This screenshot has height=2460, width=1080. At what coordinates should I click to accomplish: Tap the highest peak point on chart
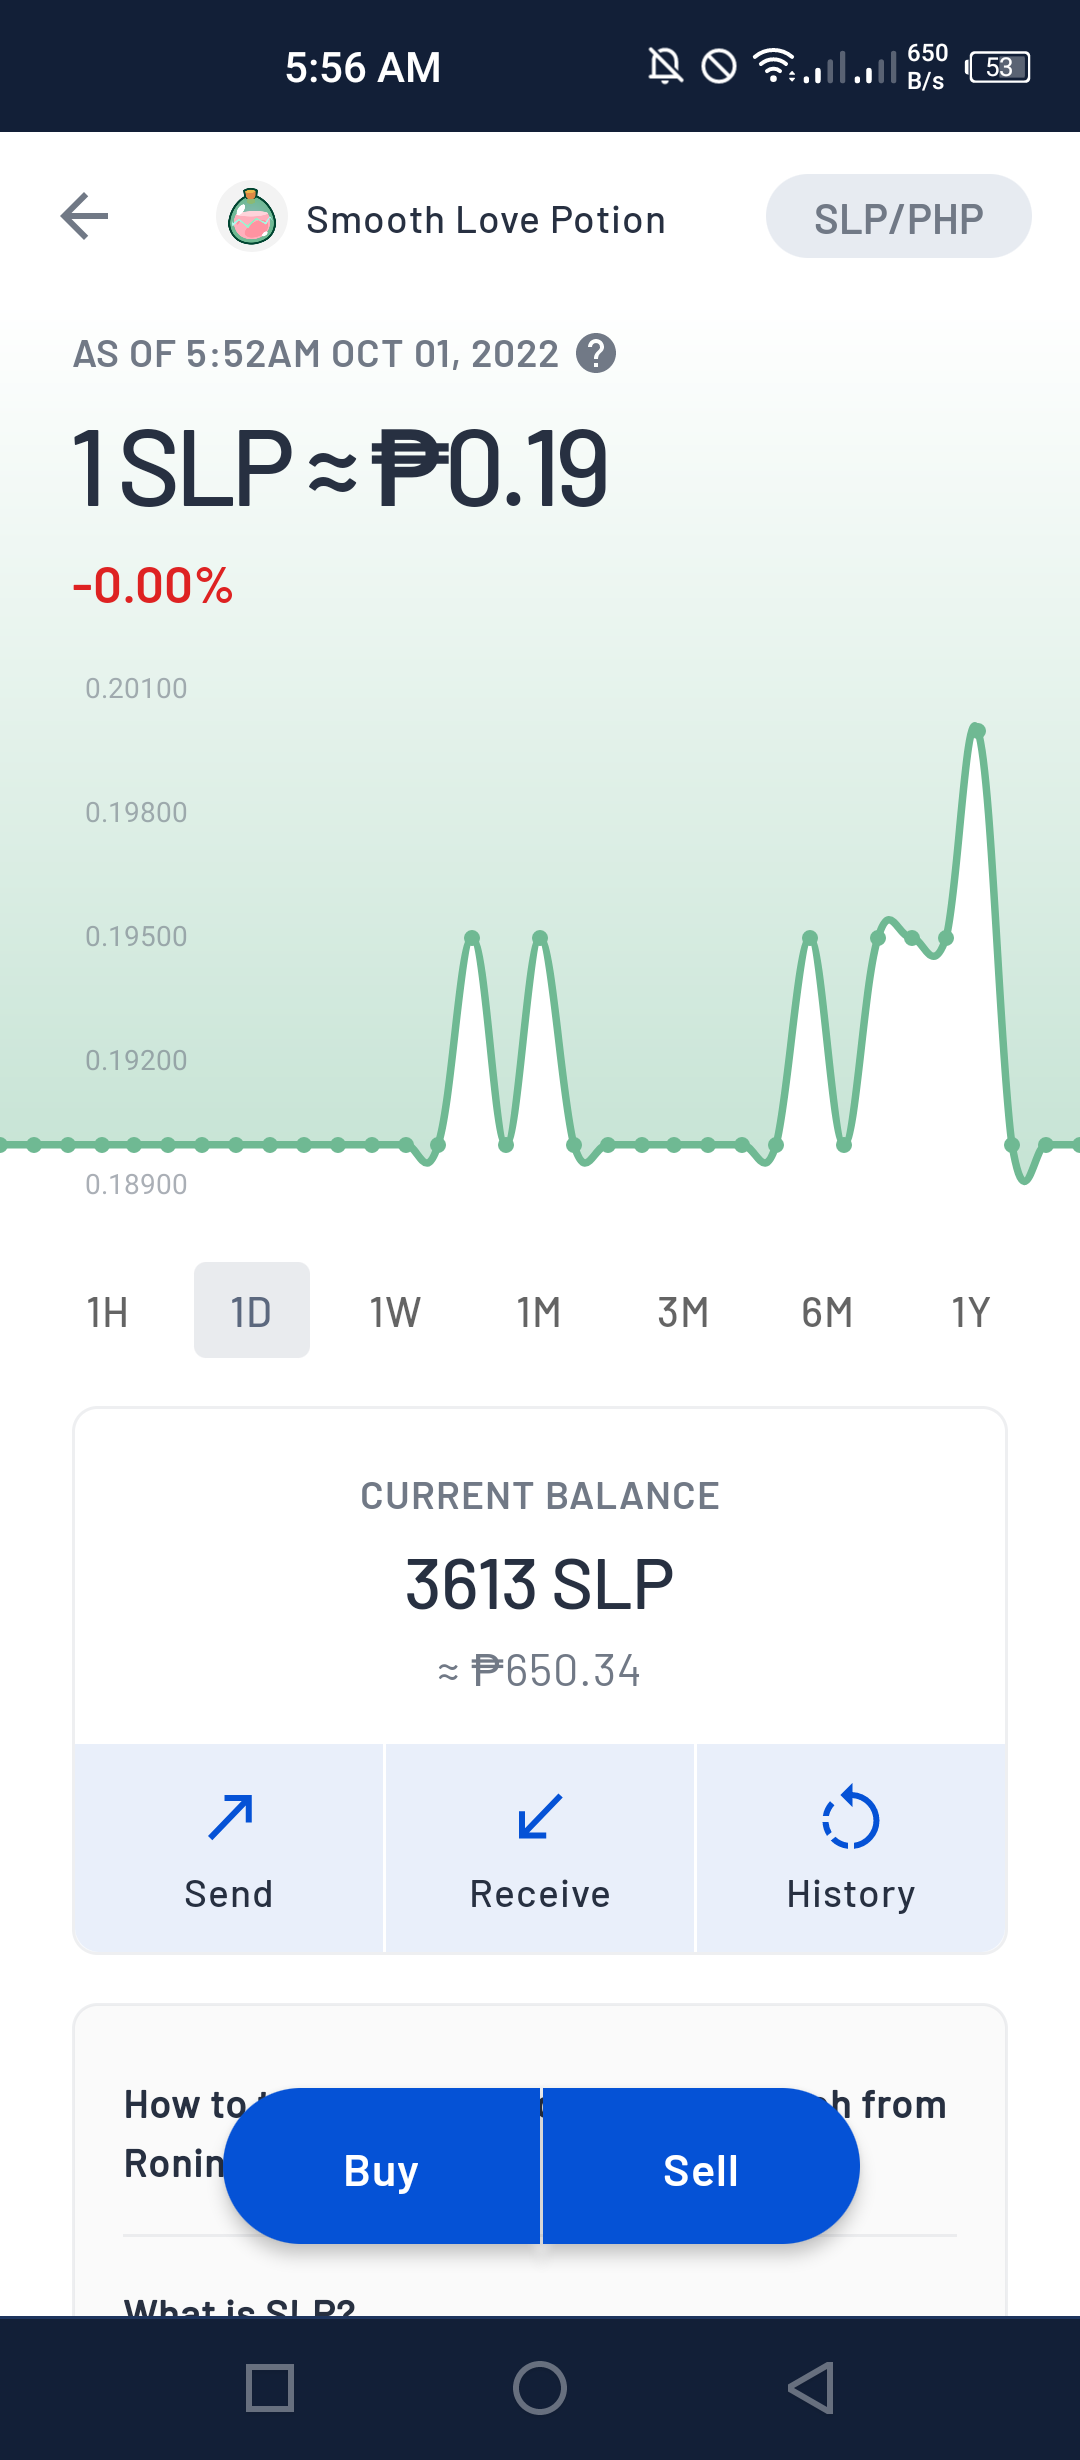[977, 730]
